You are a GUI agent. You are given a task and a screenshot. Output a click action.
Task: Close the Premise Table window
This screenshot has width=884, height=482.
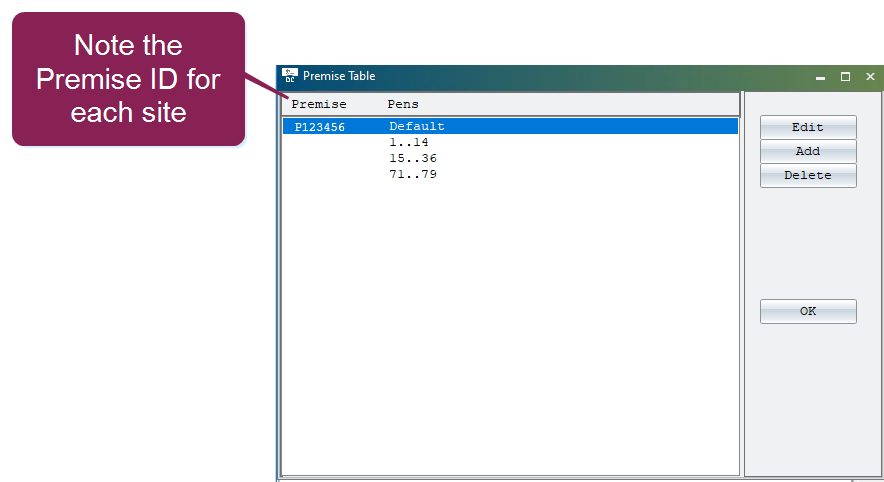click(870, 77)
